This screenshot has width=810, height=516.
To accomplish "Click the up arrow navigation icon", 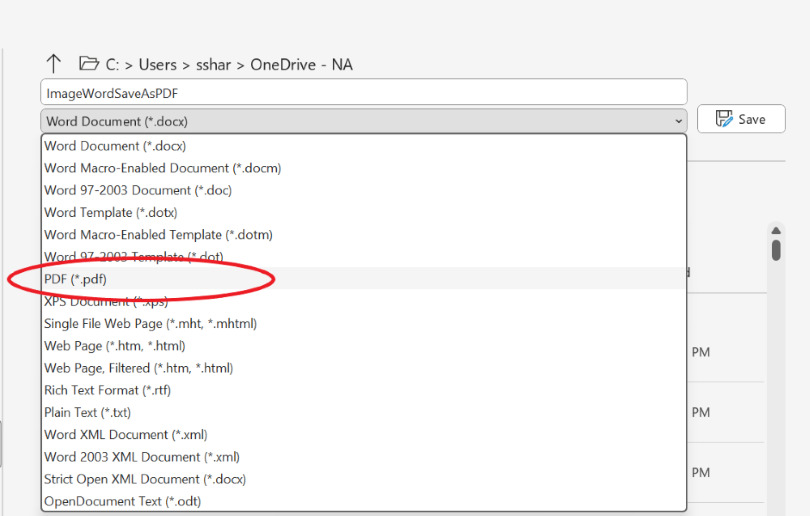I will (x=54, y=63).
